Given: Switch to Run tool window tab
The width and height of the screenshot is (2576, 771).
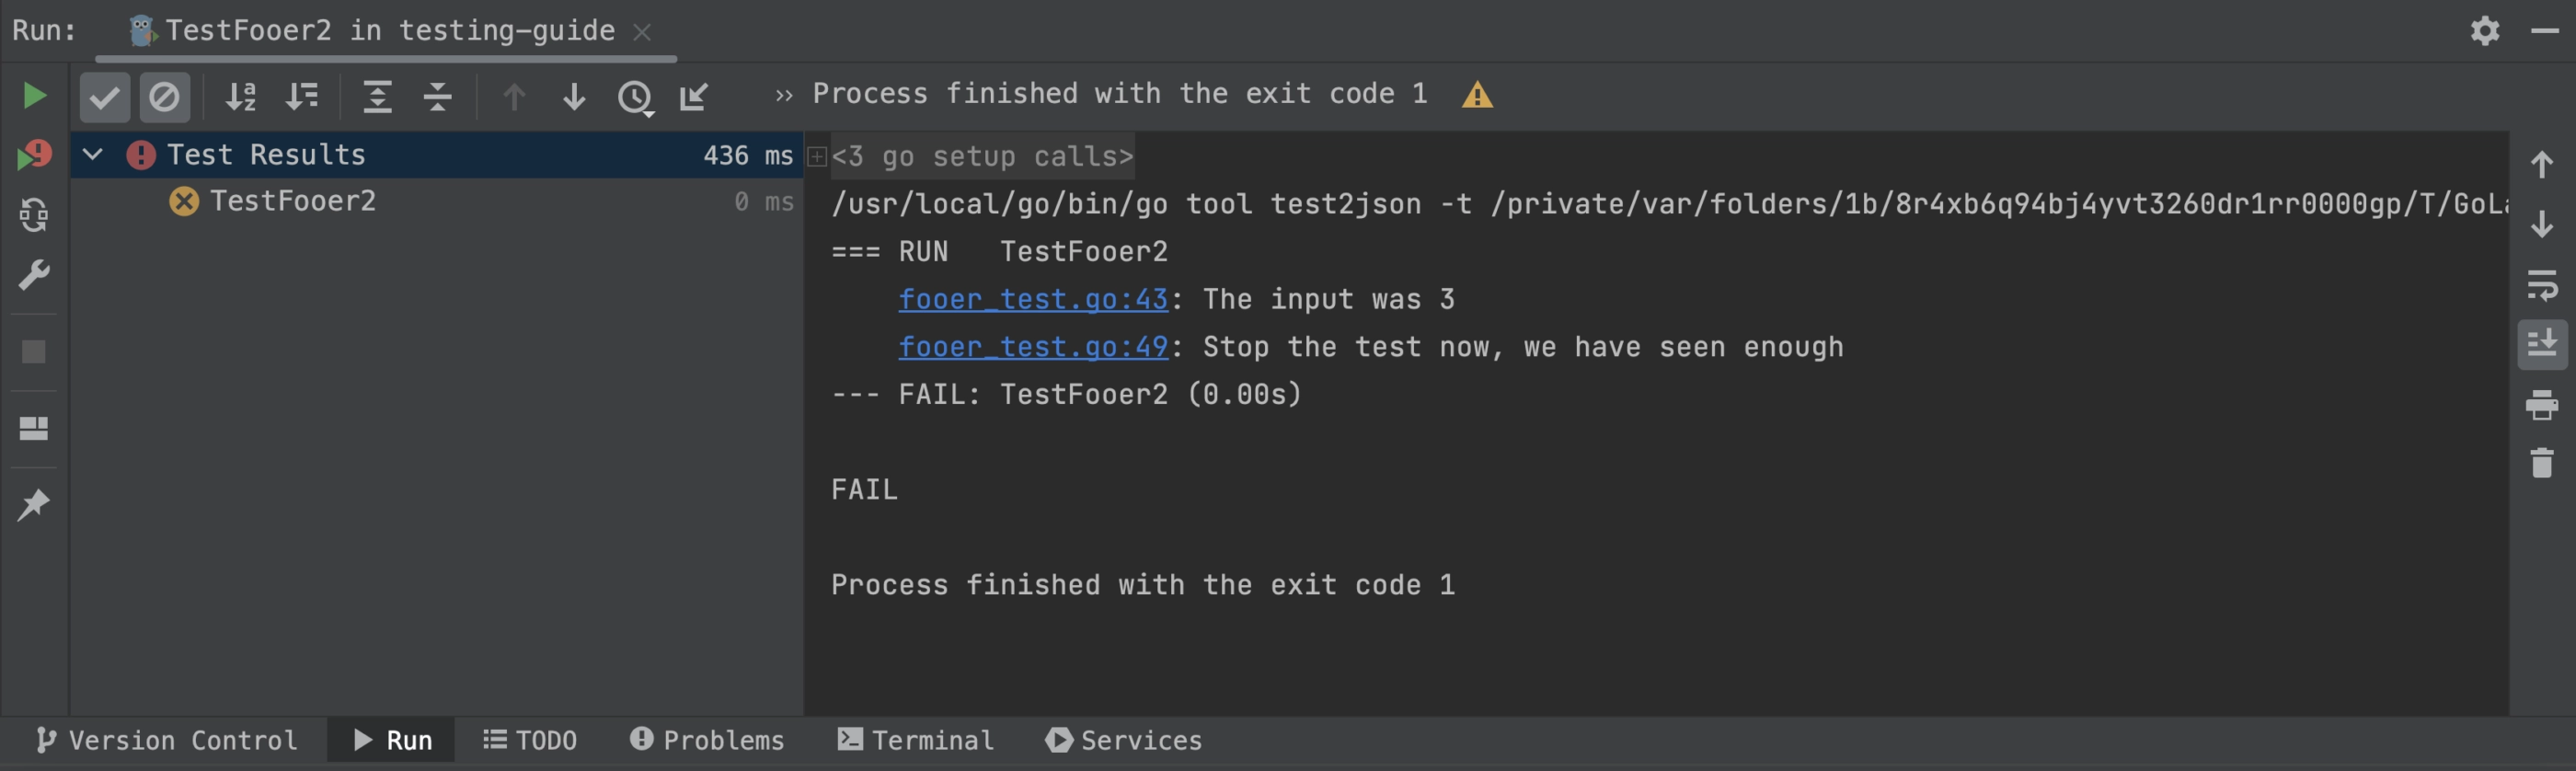Looking at the screenshot, I should pyautogui.click(x=392, y=740).
